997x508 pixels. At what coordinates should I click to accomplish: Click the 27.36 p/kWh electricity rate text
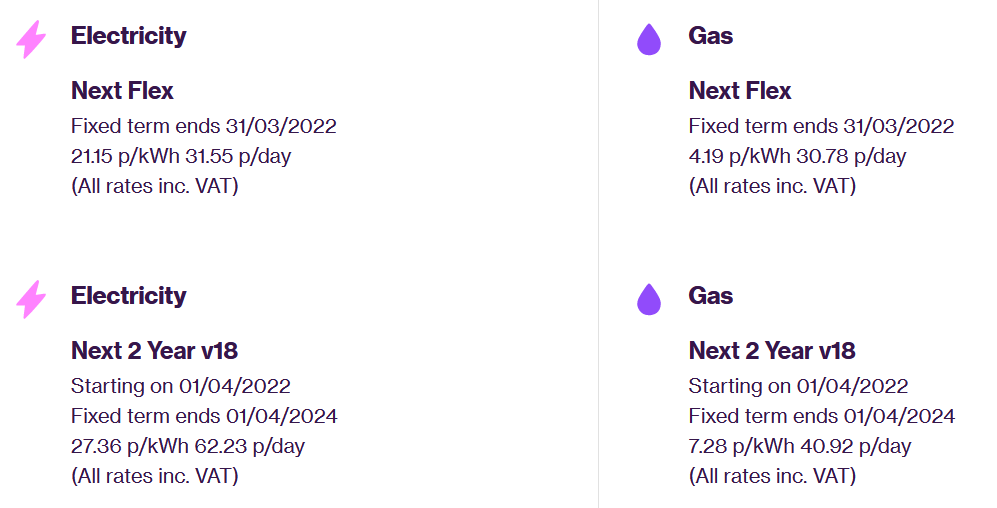pos(188,446)
